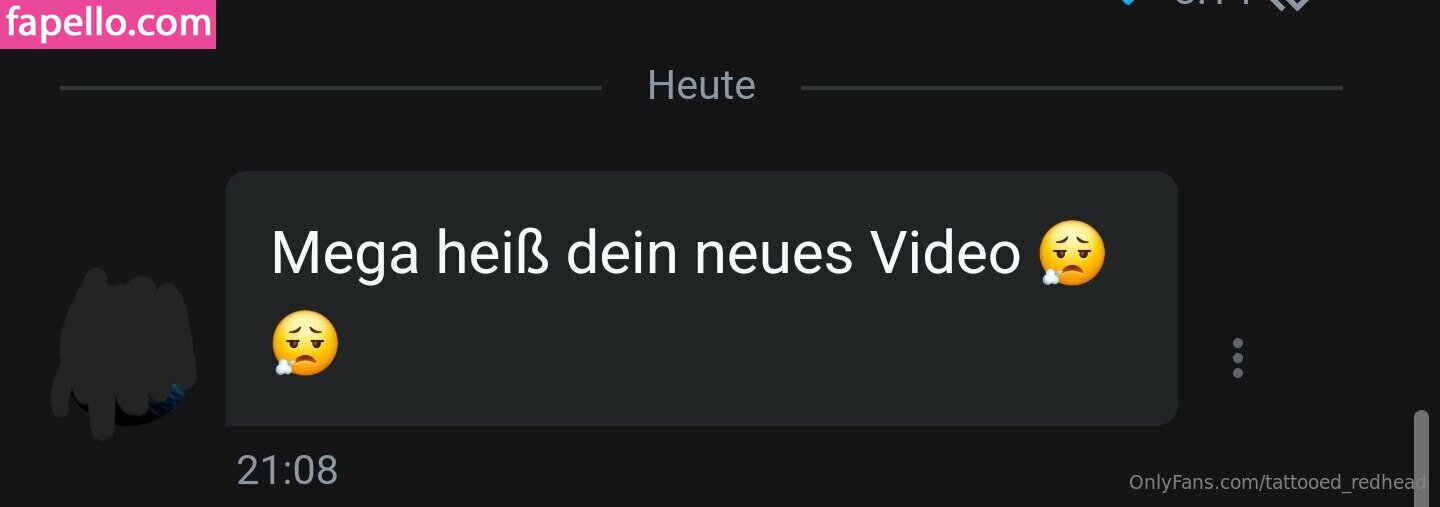The width and height of the screenshot is (1440, 507).
Task: Click the word "Mega" in the chat bubble
Action: [345, 256]
